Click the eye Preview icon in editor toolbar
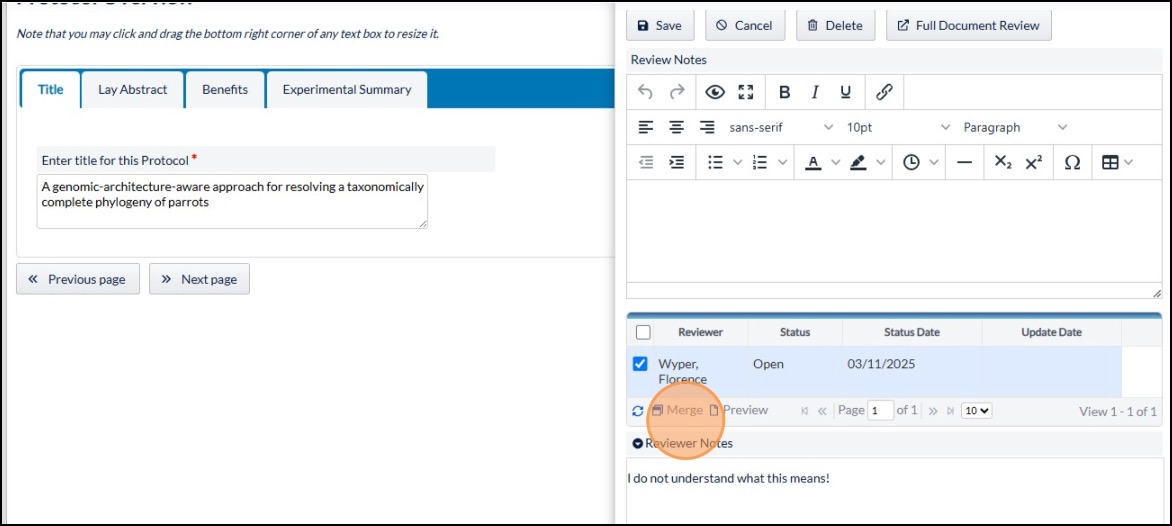 [715, 92]
